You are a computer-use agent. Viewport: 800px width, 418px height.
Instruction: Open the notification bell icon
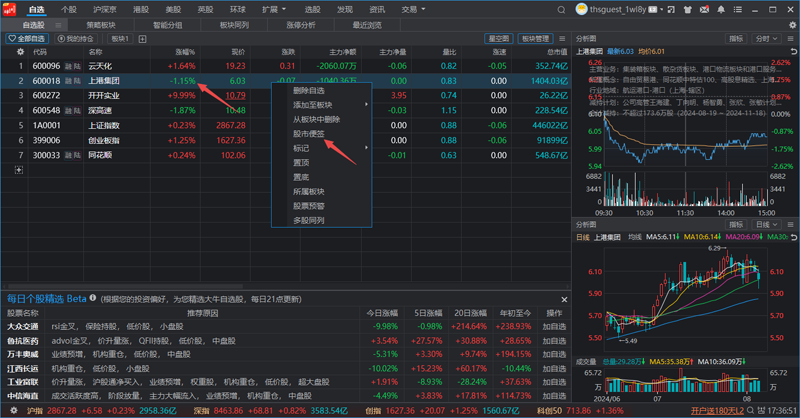(x=721, y=10)
